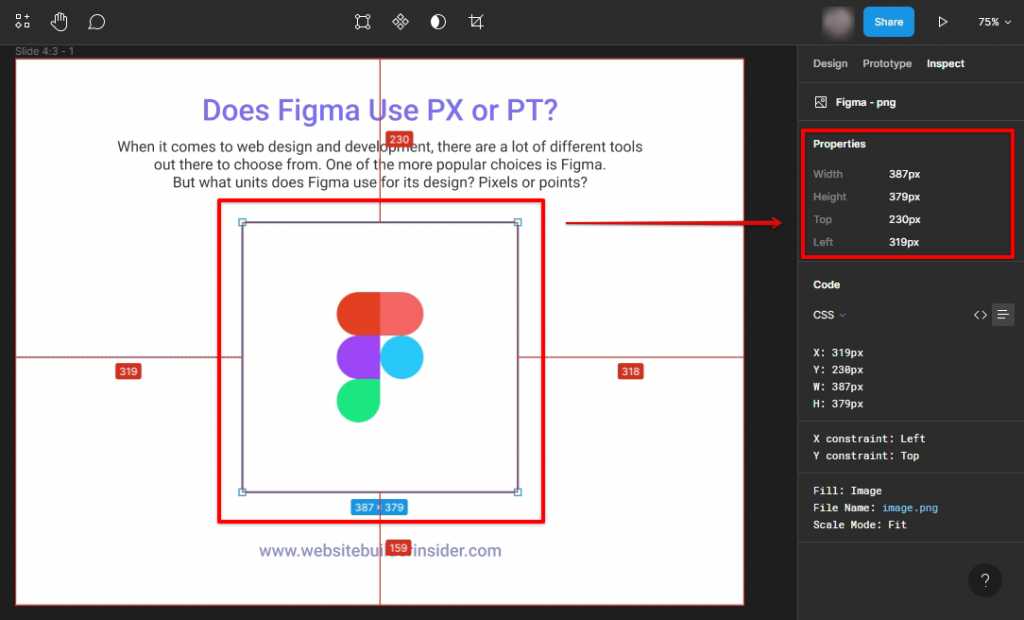This screenshot has width=1024, height=620.
Task: Click the blue Share button
Action: click(888, 21)
